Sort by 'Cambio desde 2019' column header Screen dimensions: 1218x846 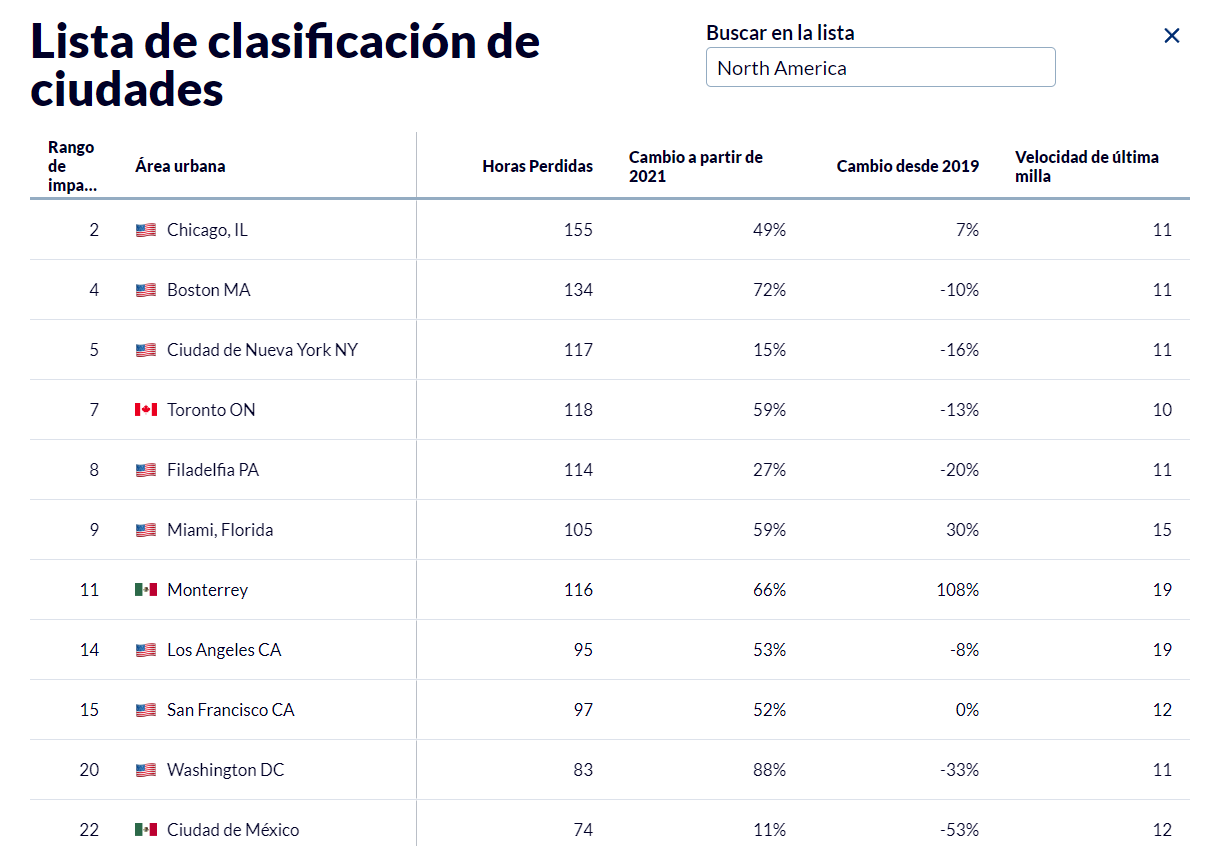[x=907, y=166]
